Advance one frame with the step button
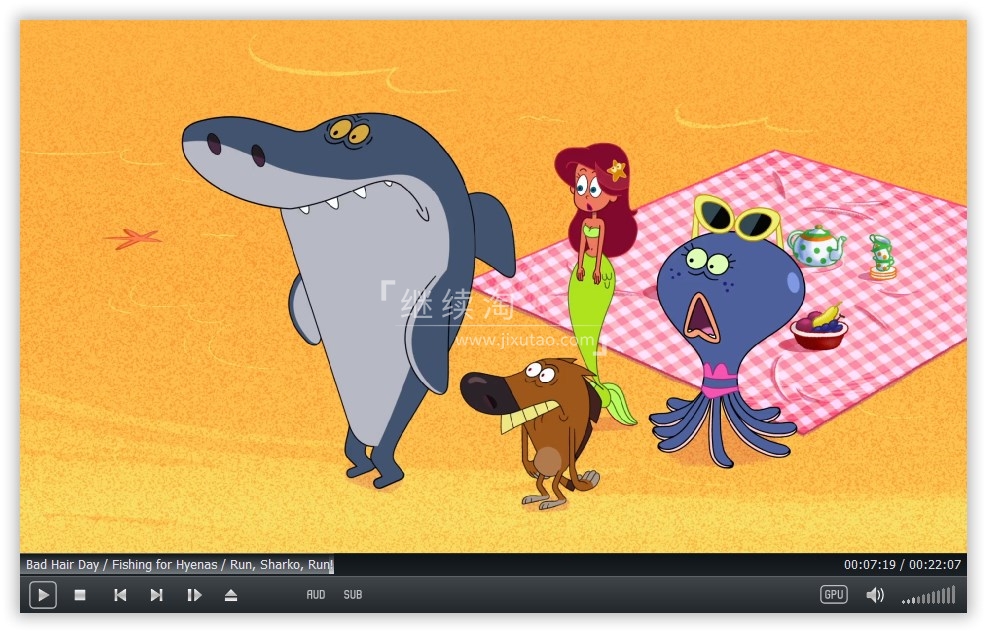This screenshot has width=987, height=633. click(x=193, y=595)
